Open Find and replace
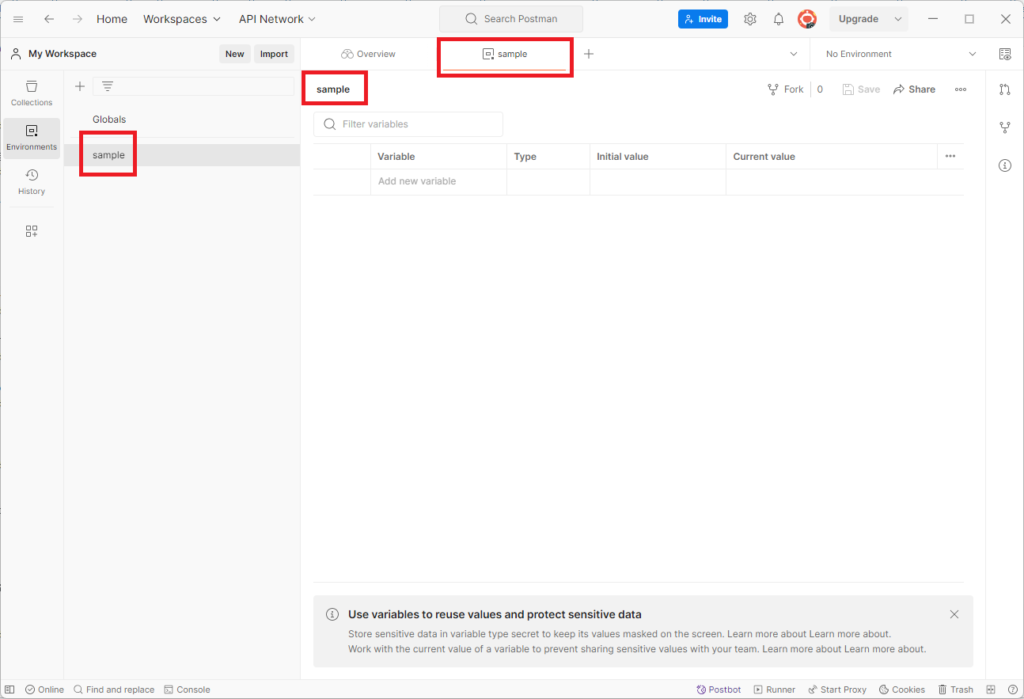The image size is (1024, 699). coord(114,689)
